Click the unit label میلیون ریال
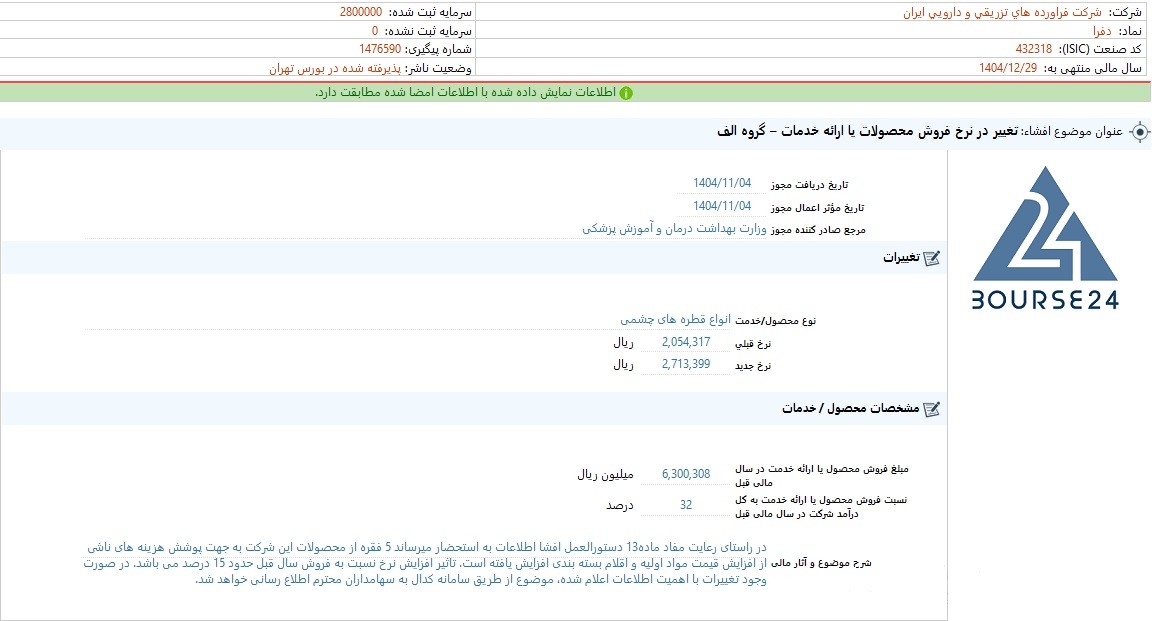Image resolution: width=1152 pixels, height=621 pixels. pos(605,475)
